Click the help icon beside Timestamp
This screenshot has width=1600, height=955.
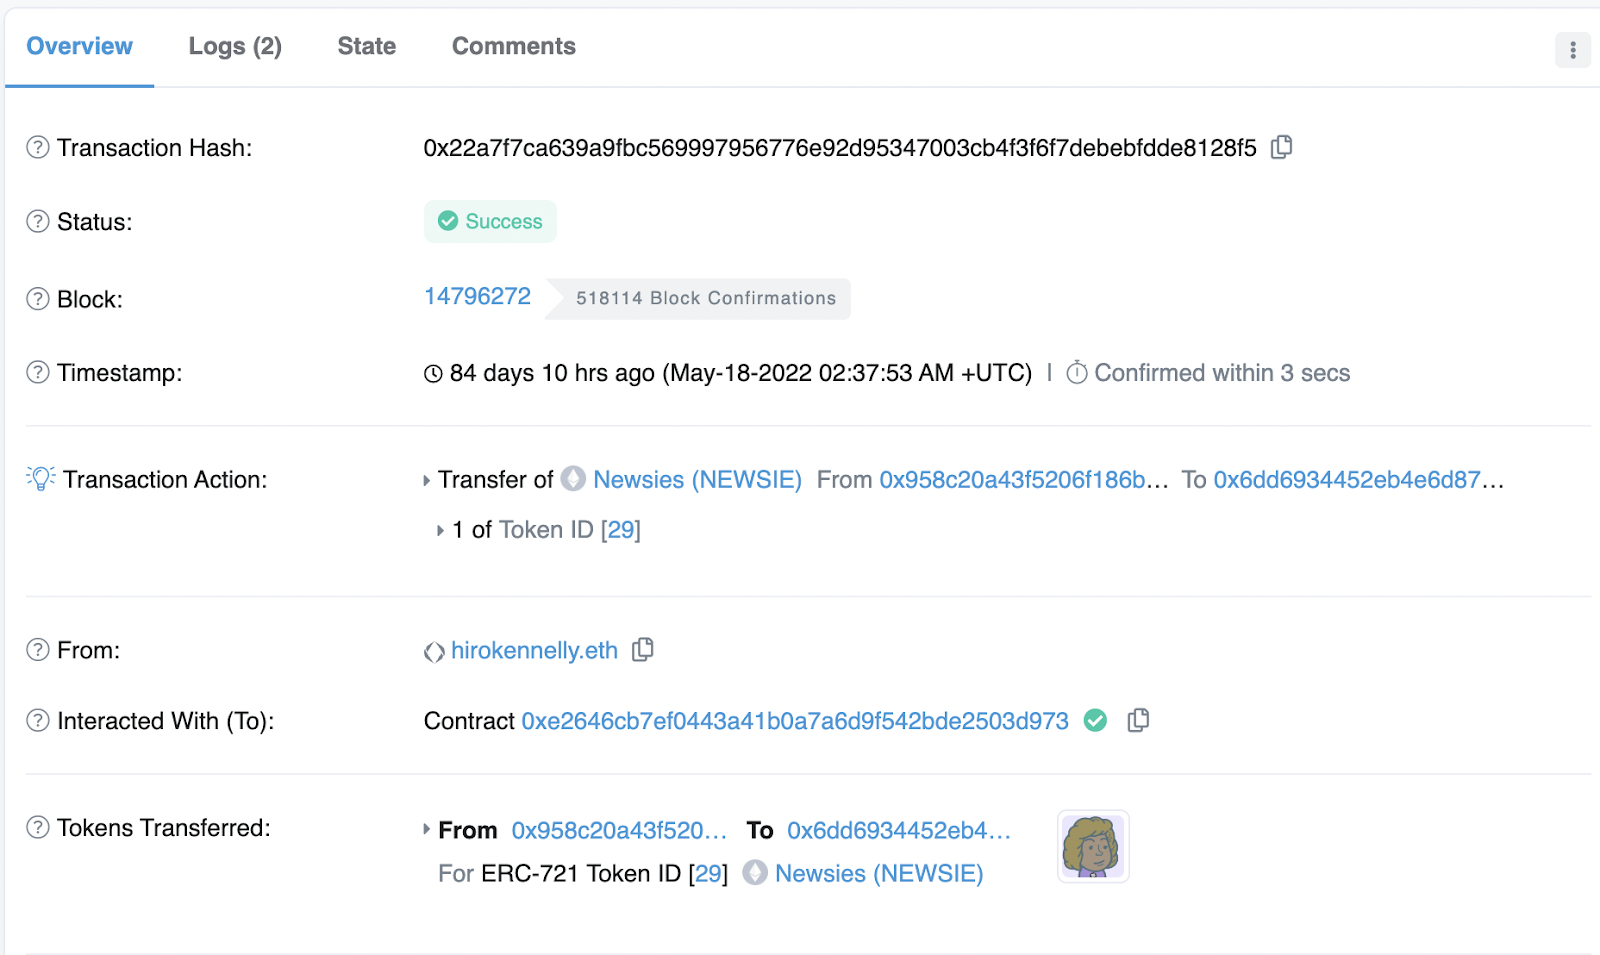[38, 372]
